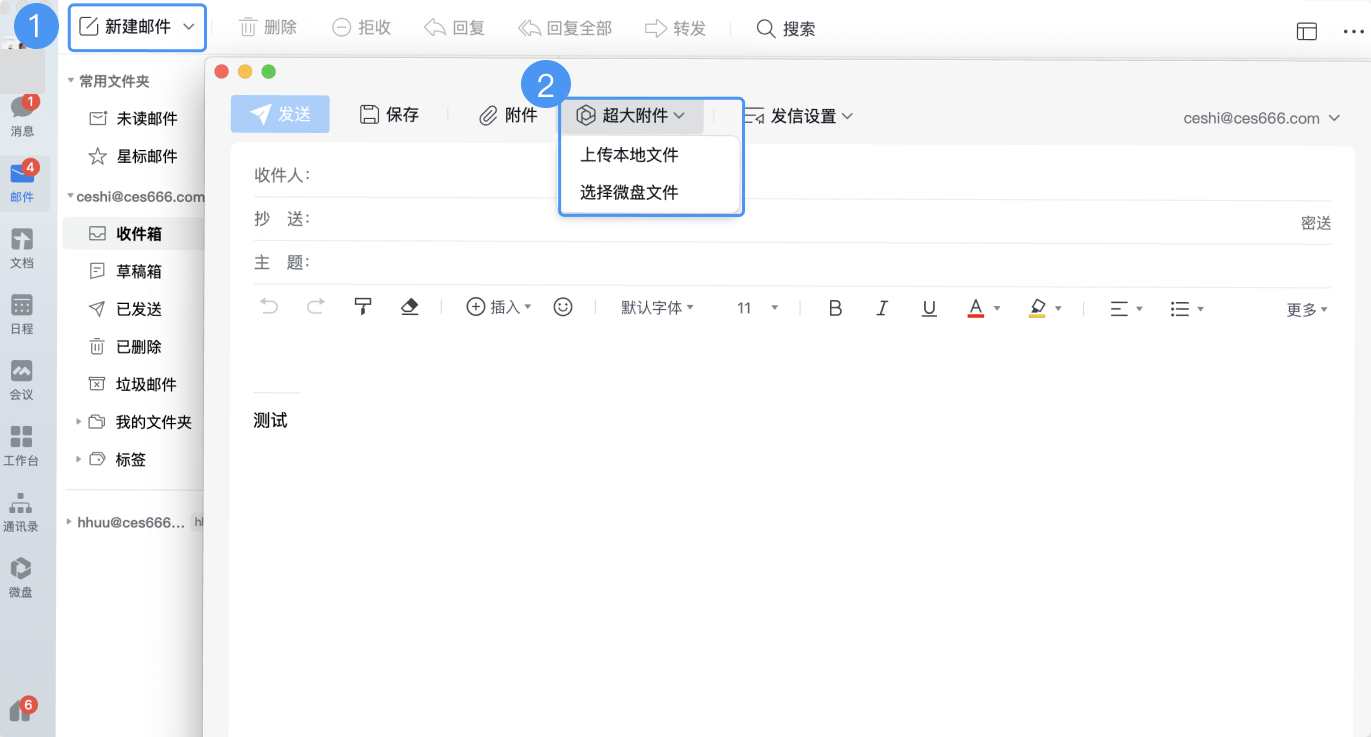Open Messages in the left sidebar
The image size is (1371, 737).
[x=22, y=115]
